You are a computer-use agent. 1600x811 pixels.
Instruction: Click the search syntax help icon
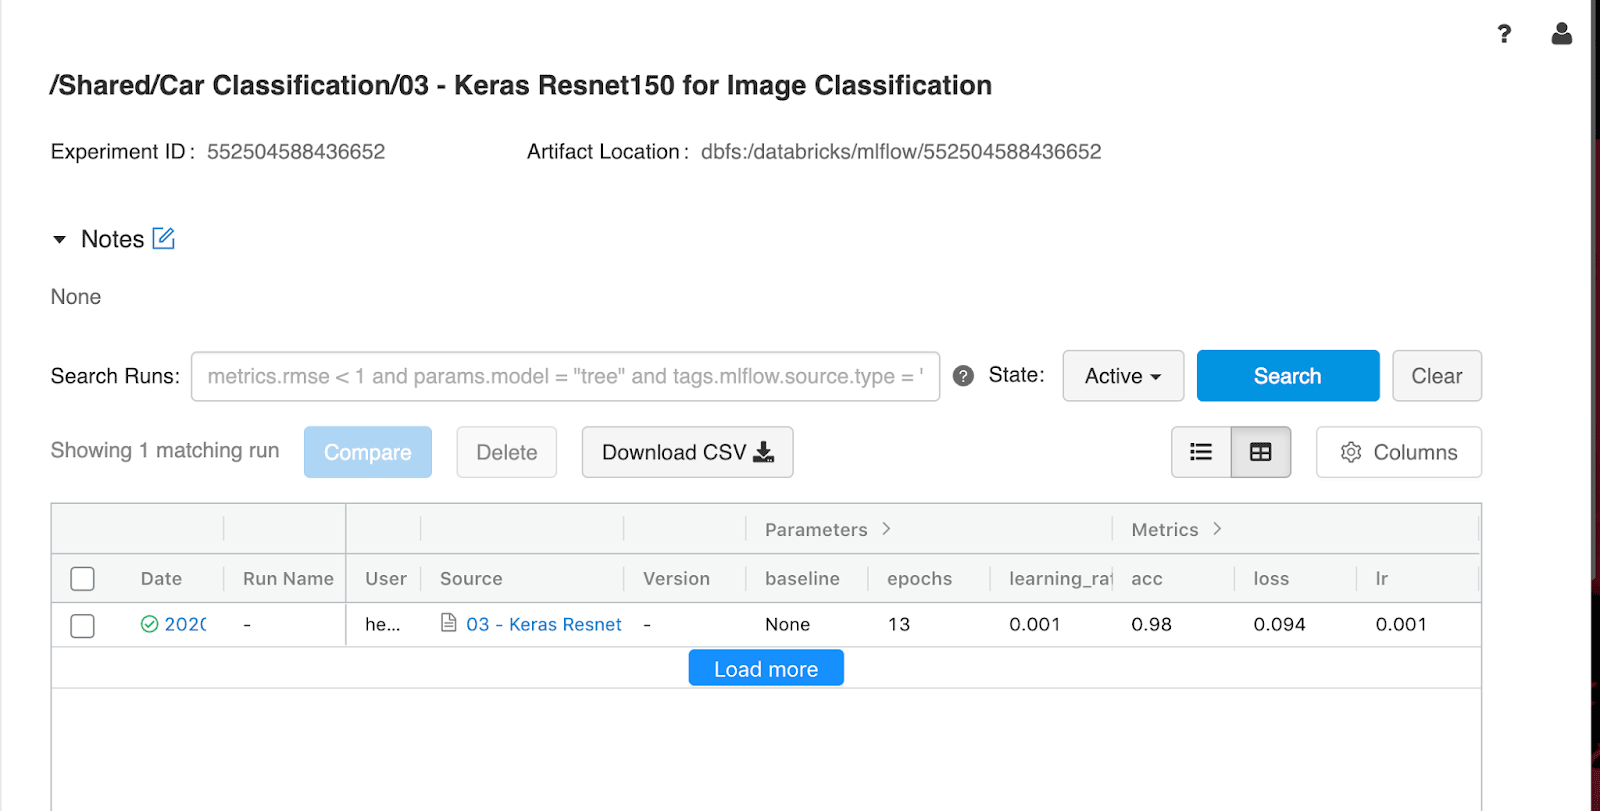point(963,376)
